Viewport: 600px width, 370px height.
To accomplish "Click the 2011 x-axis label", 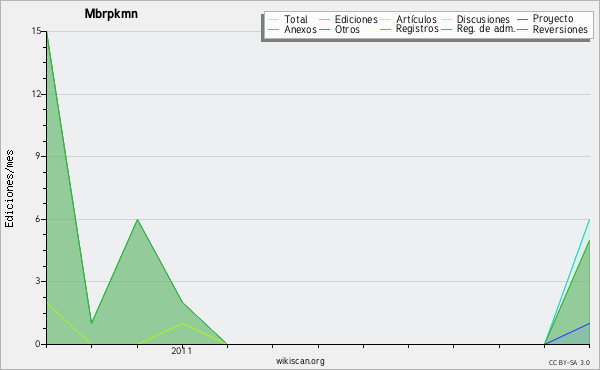I will coord(181,351).
